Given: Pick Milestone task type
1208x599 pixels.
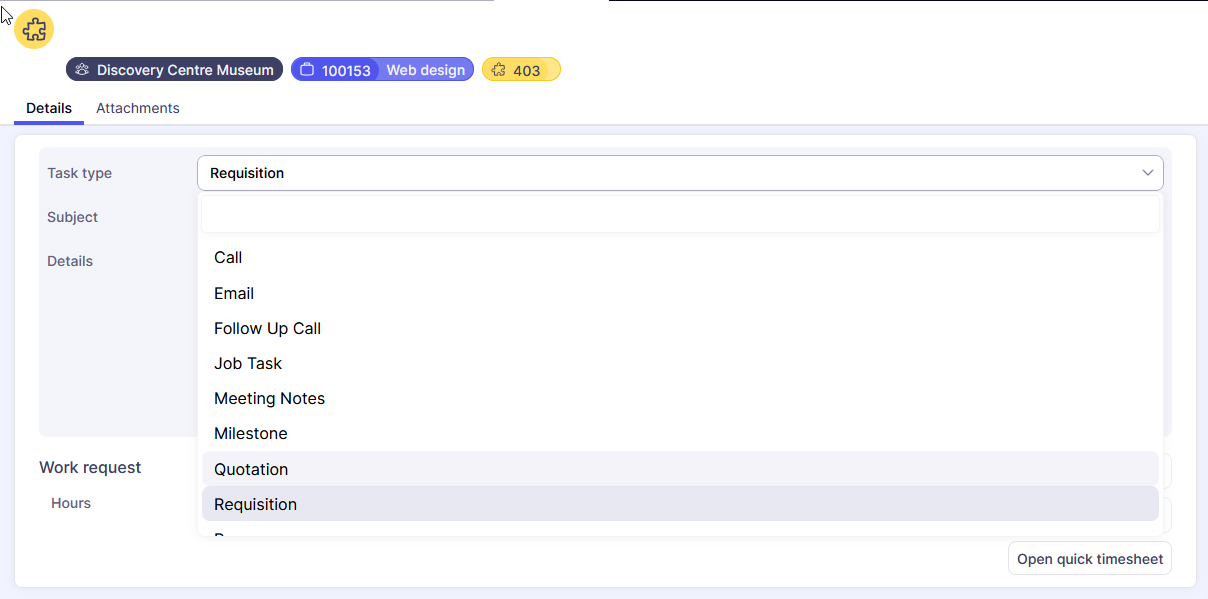Looking at the screenshot, I should 250,433.
